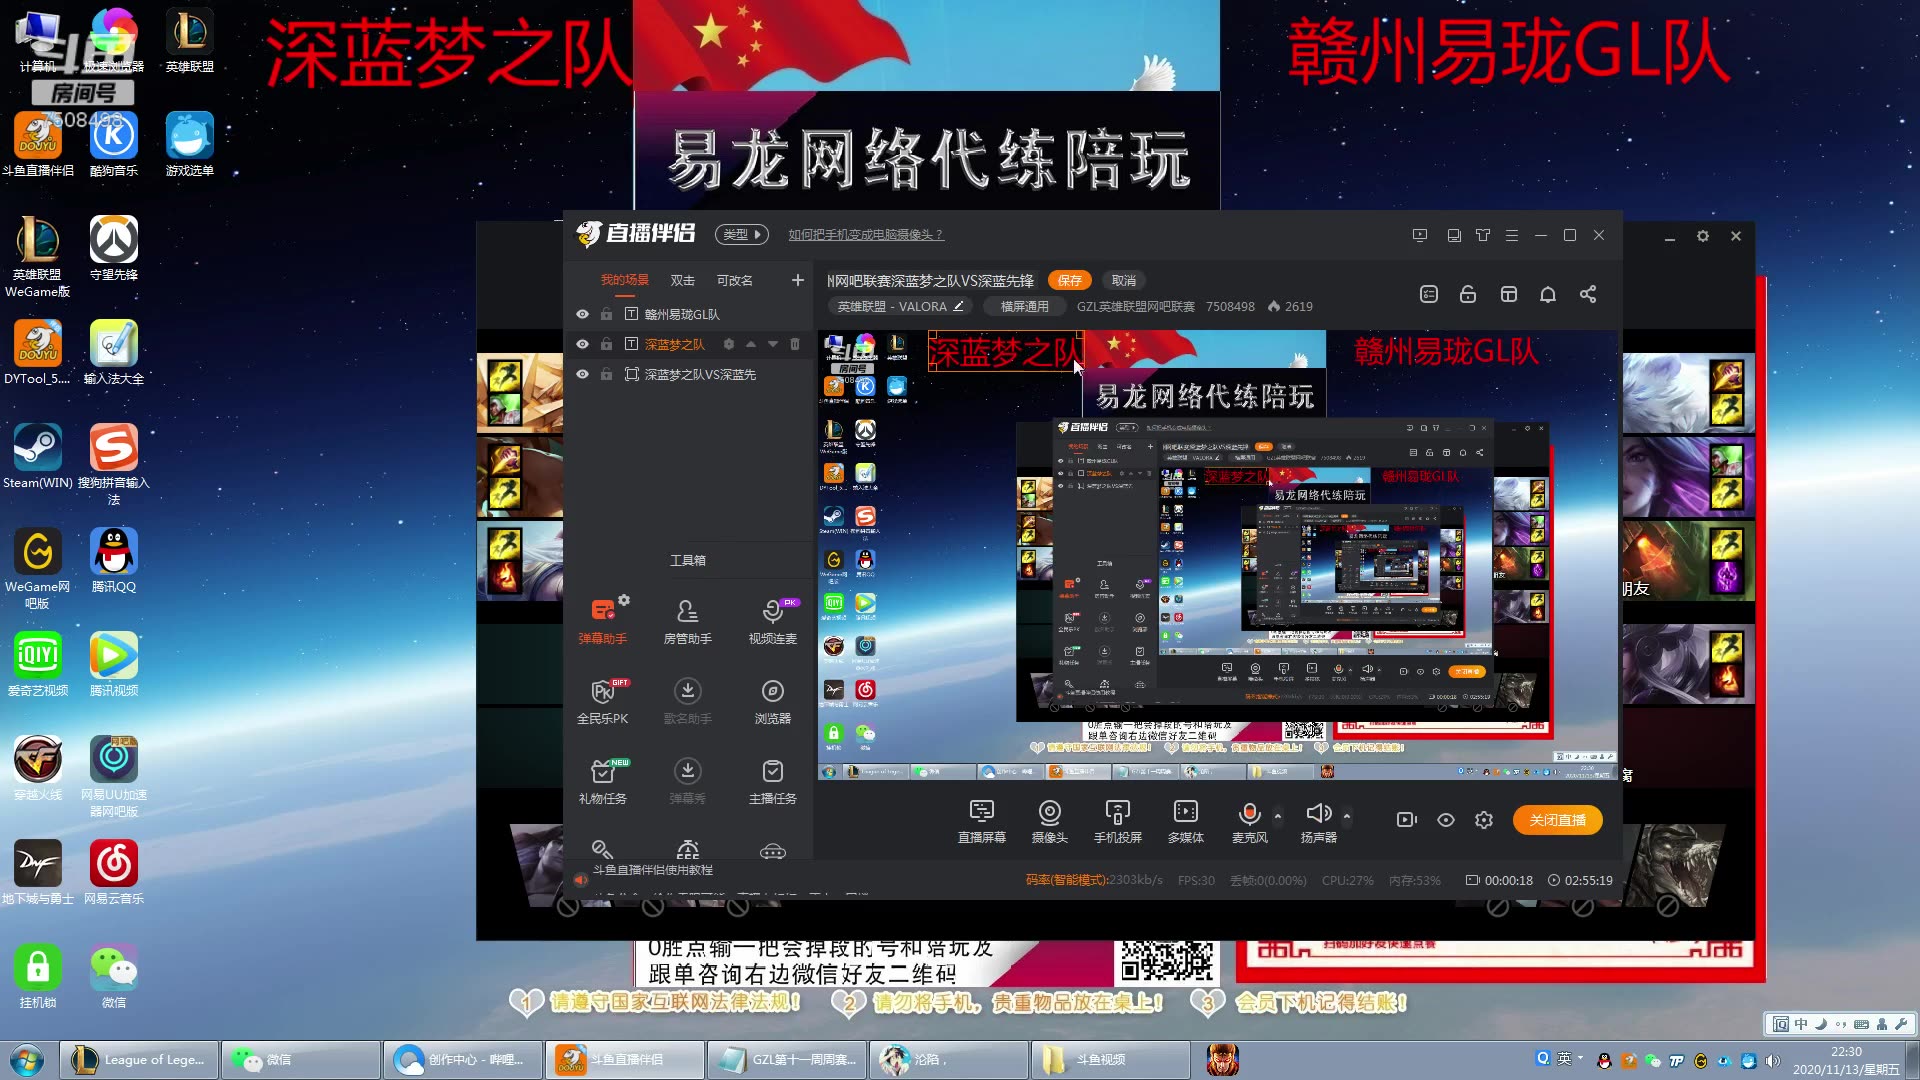This screenshot has height=1080, width=1920.
Task: Open the 歌名助手 tool
Action: pos(687,700)
